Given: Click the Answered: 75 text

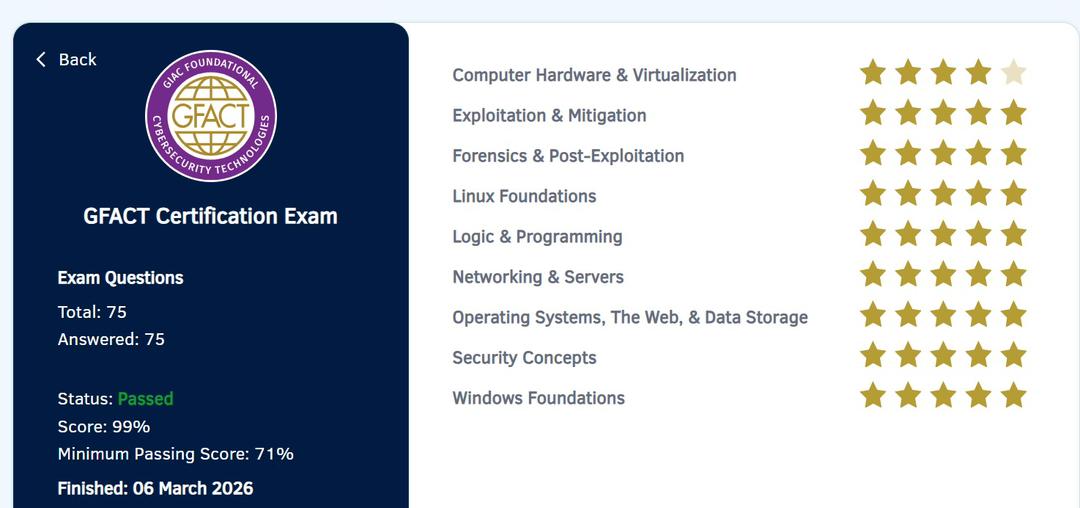Looking at the screenshot, I should pyautogui.click(x=112, y=339).
